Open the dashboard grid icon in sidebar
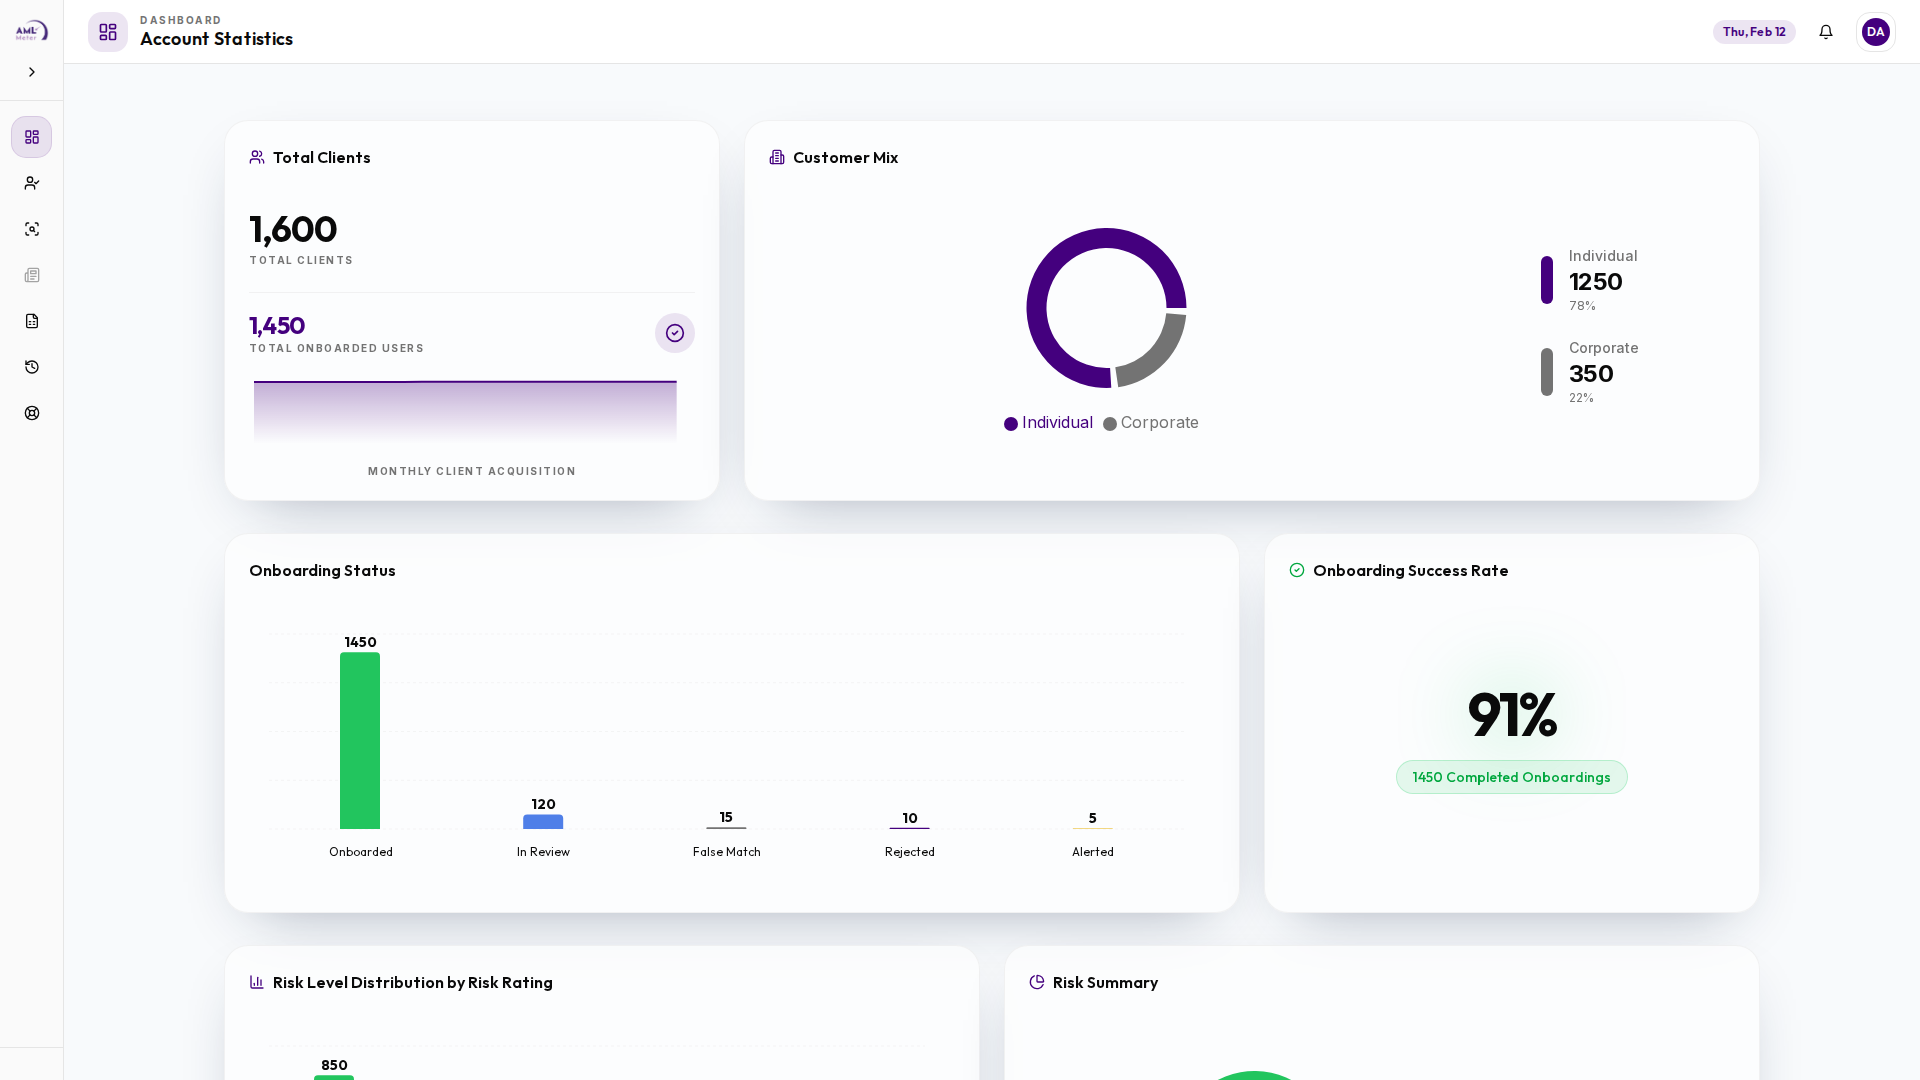The width and height of the screenshot is (1920, 1080). 32,137
